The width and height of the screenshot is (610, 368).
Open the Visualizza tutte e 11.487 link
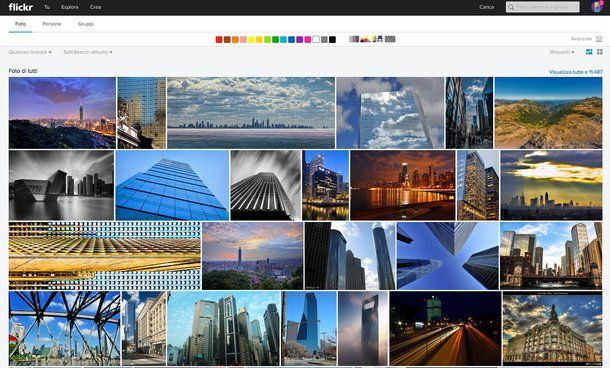[x=575, y=72]
